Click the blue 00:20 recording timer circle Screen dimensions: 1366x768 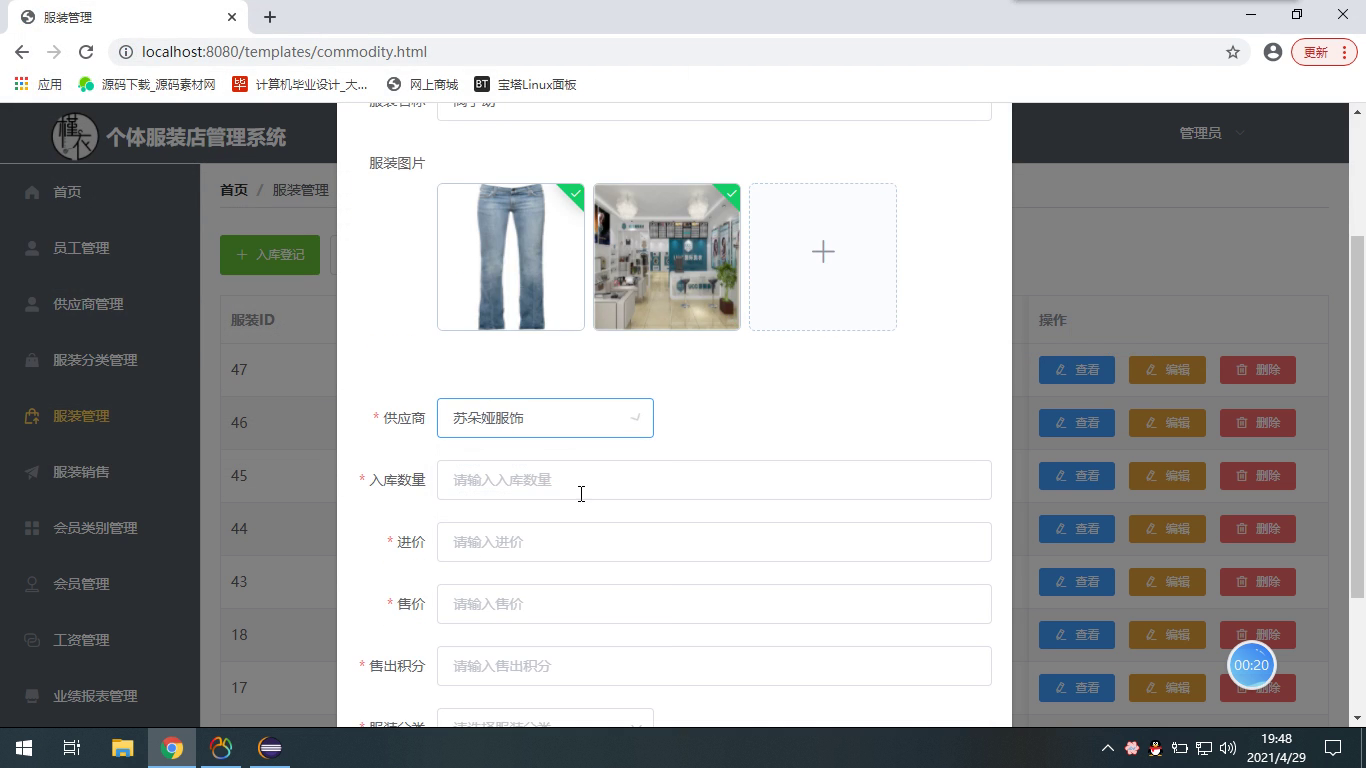(1251, 665)
